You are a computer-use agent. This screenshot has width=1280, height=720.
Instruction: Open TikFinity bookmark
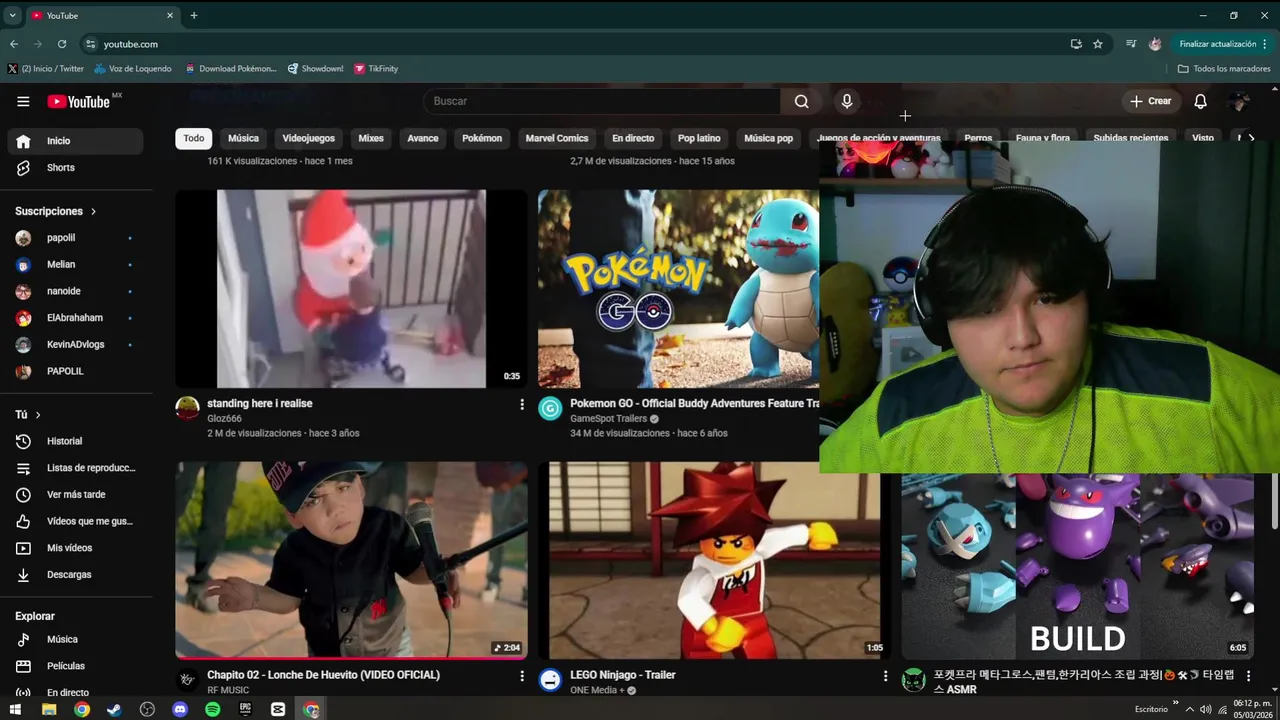pos(375,69)
